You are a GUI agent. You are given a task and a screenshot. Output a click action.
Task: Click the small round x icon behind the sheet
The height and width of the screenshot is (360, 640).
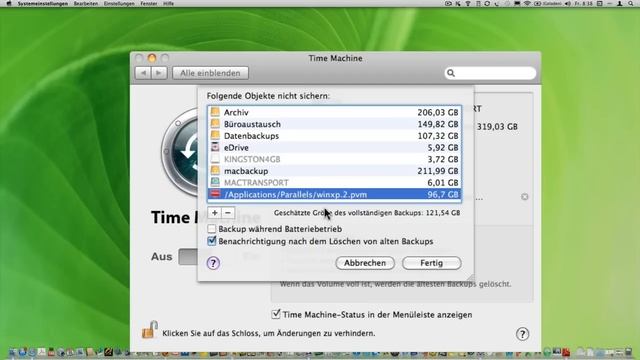[x=525, y=197]
